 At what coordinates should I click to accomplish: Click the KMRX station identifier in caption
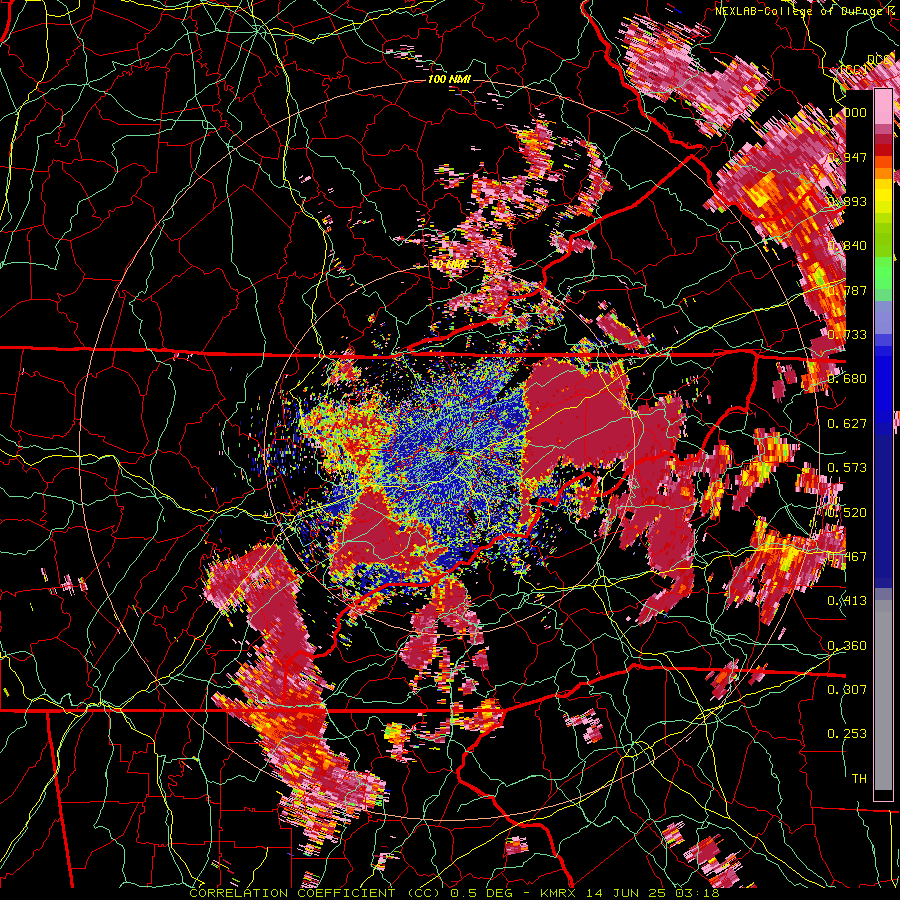pos(557,893)
